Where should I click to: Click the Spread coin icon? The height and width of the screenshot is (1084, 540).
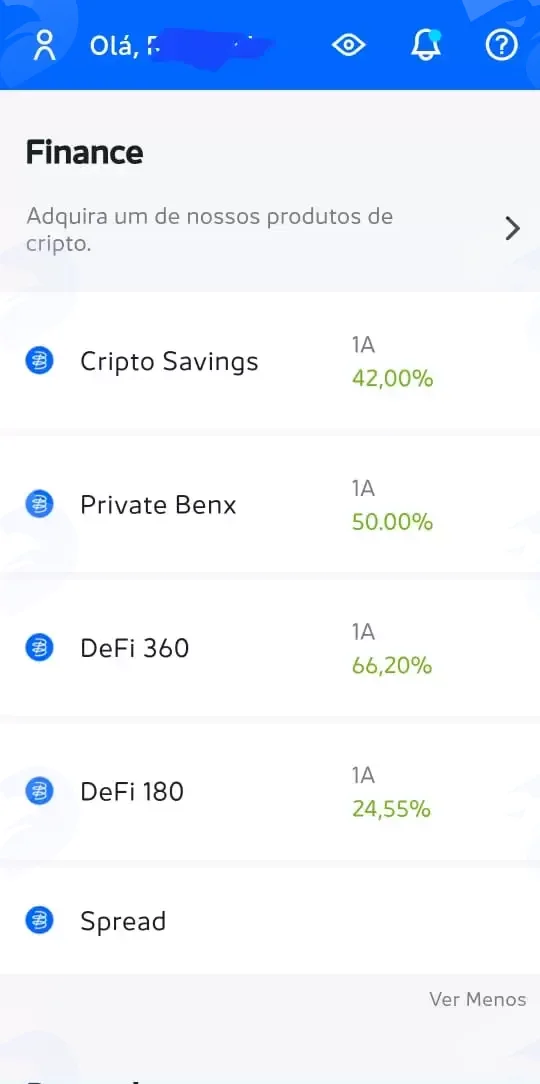pos(39,921)
